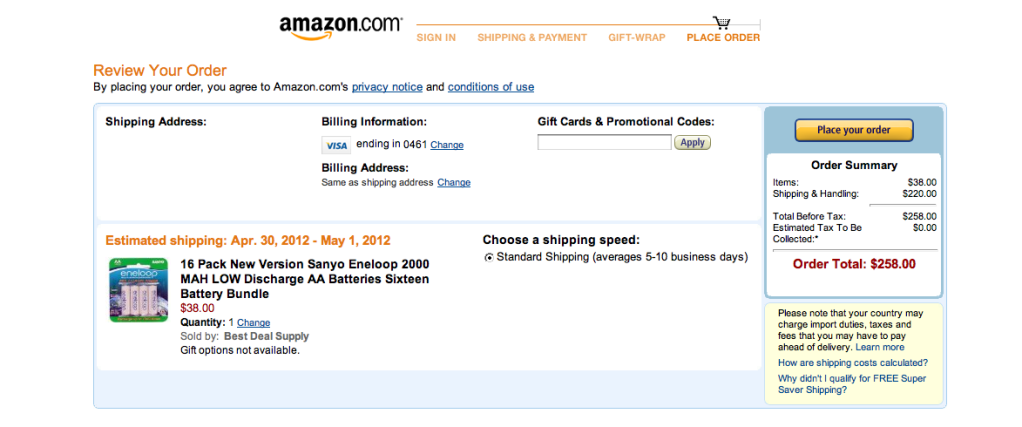Open How are shipping costs calculated
The width and height of the screenshot is (1022, 427).
(x=852, y=363)
